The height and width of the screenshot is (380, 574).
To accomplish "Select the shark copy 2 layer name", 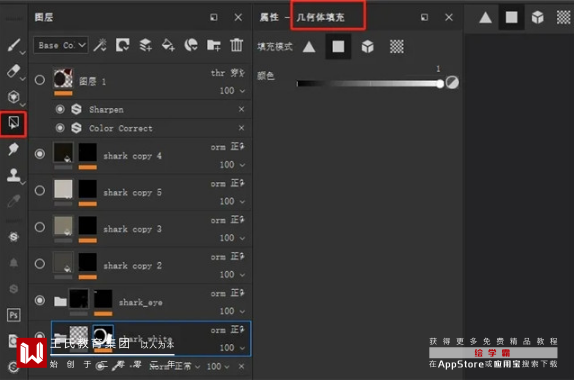I will [132, 266].
